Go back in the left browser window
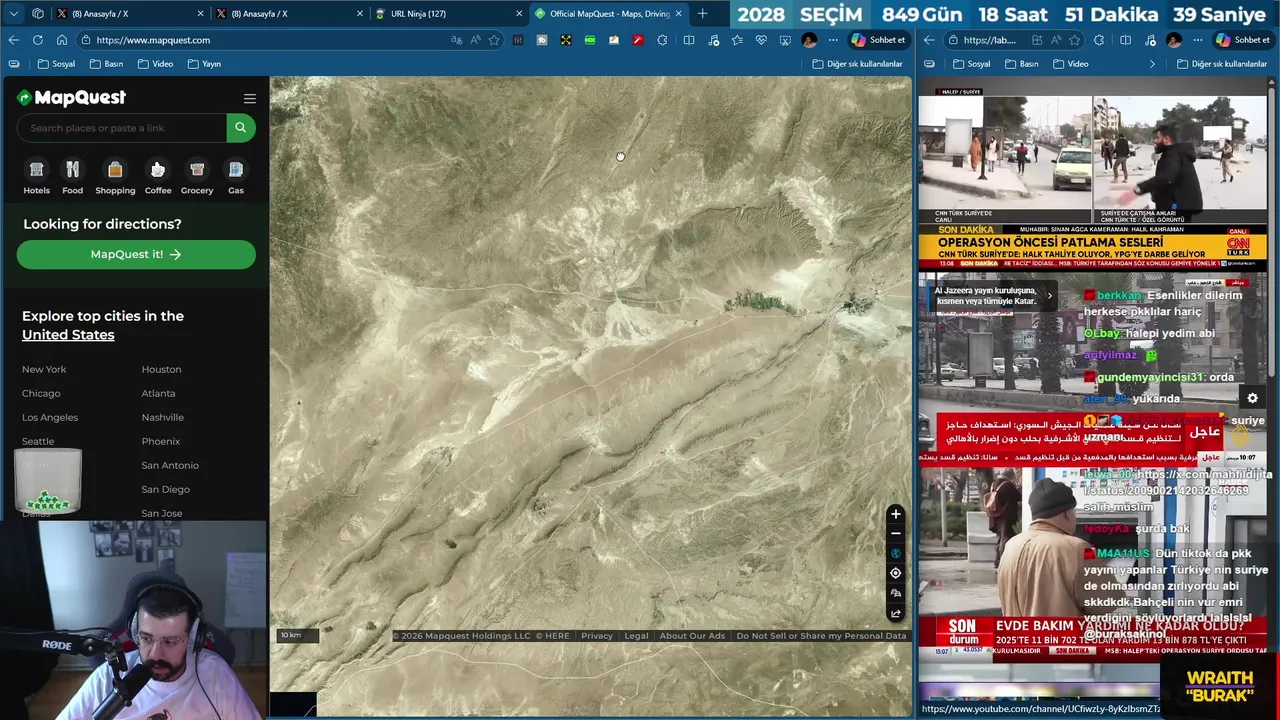 (x=13, y=40)
